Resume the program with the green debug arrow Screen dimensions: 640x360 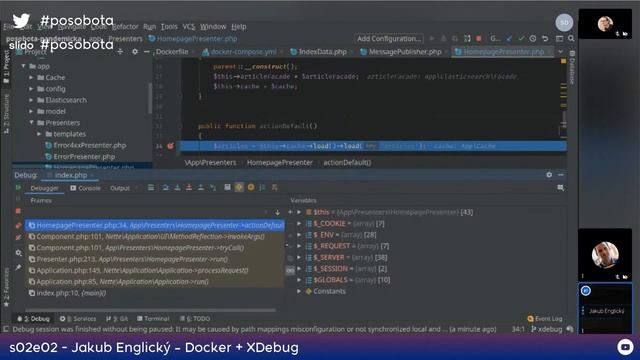[x=18, y=188]
